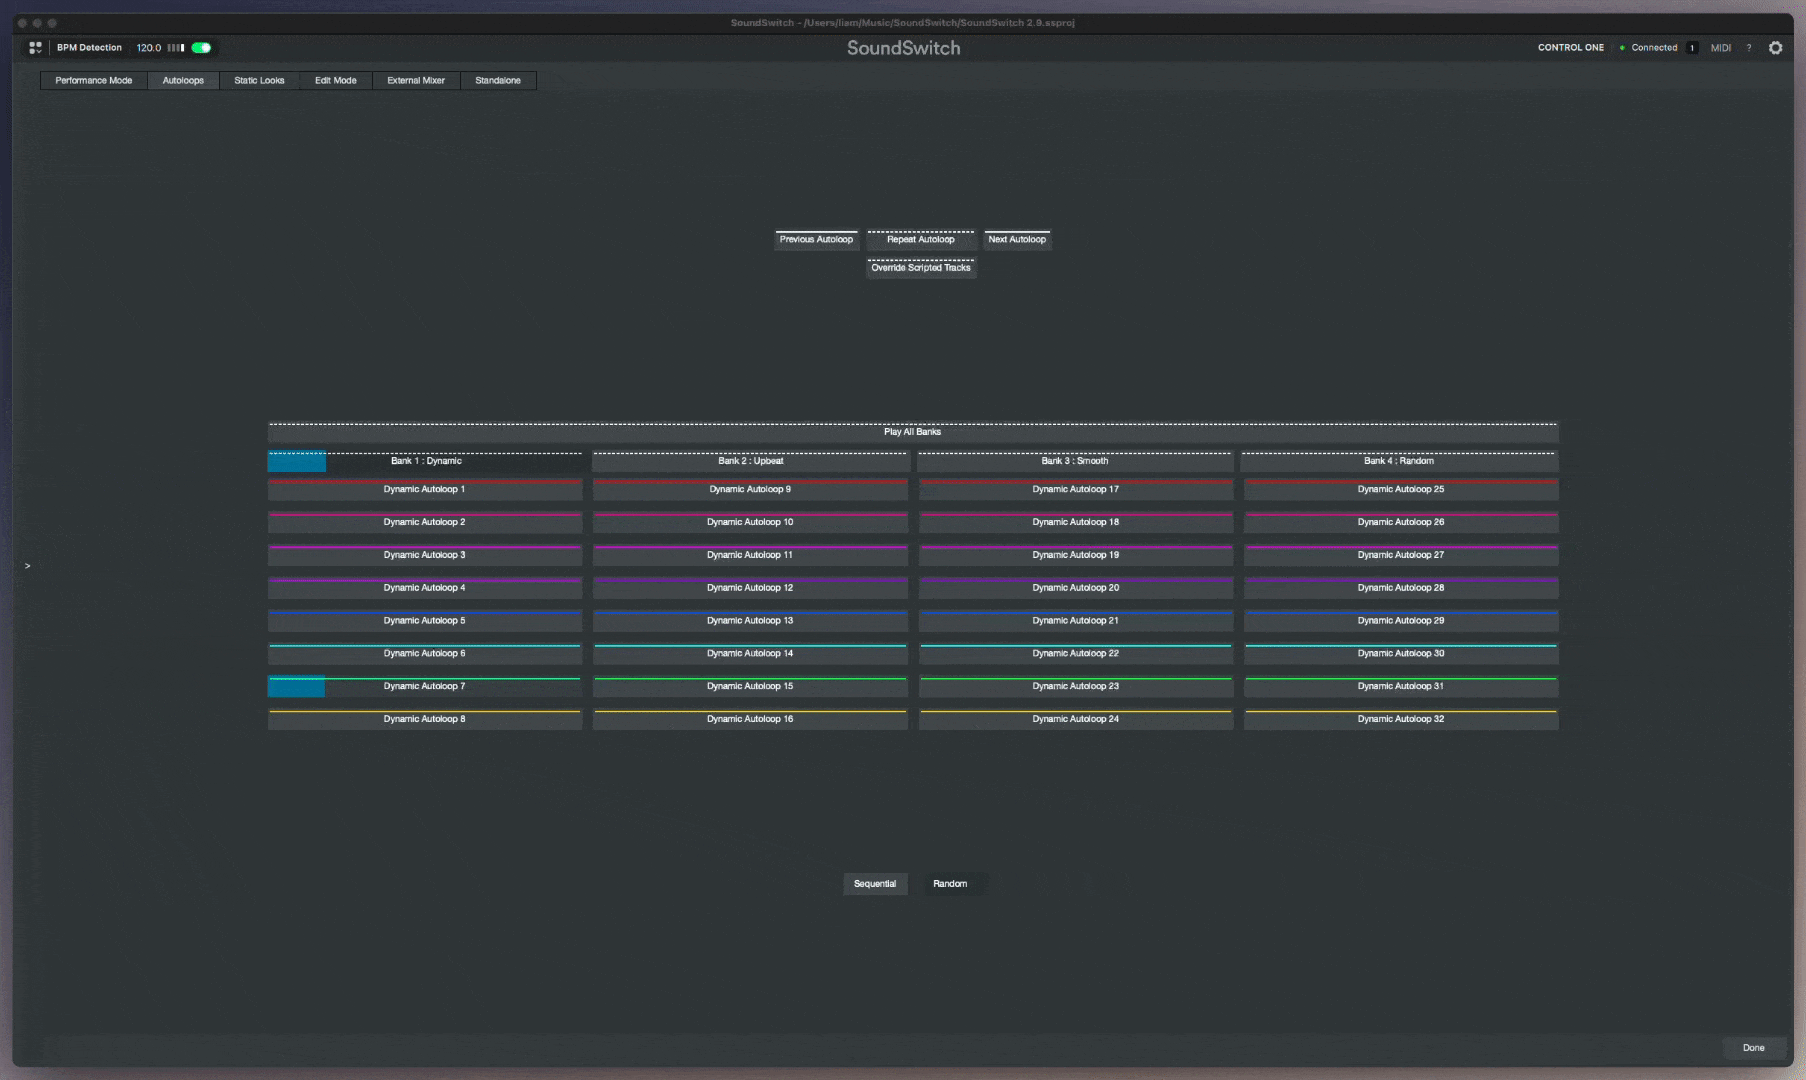
Task: Toggle Override Scripted Tracks
Action: click(x=921, y=268)
